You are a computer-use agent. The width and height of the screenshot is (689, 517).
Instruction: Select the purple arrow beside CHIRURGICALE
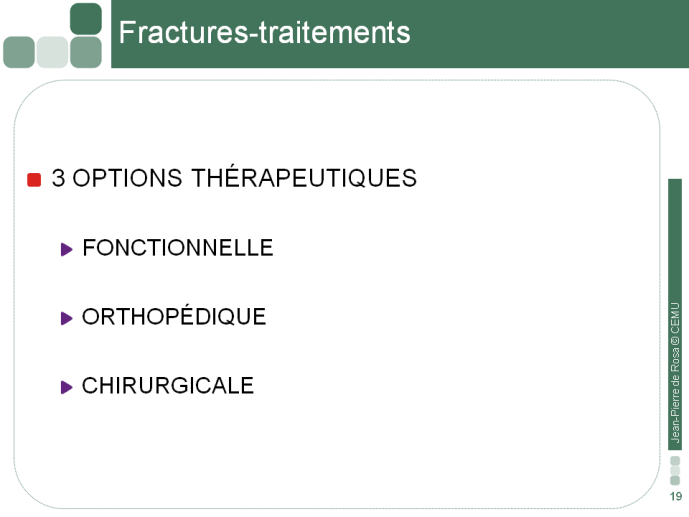(66, 387)
